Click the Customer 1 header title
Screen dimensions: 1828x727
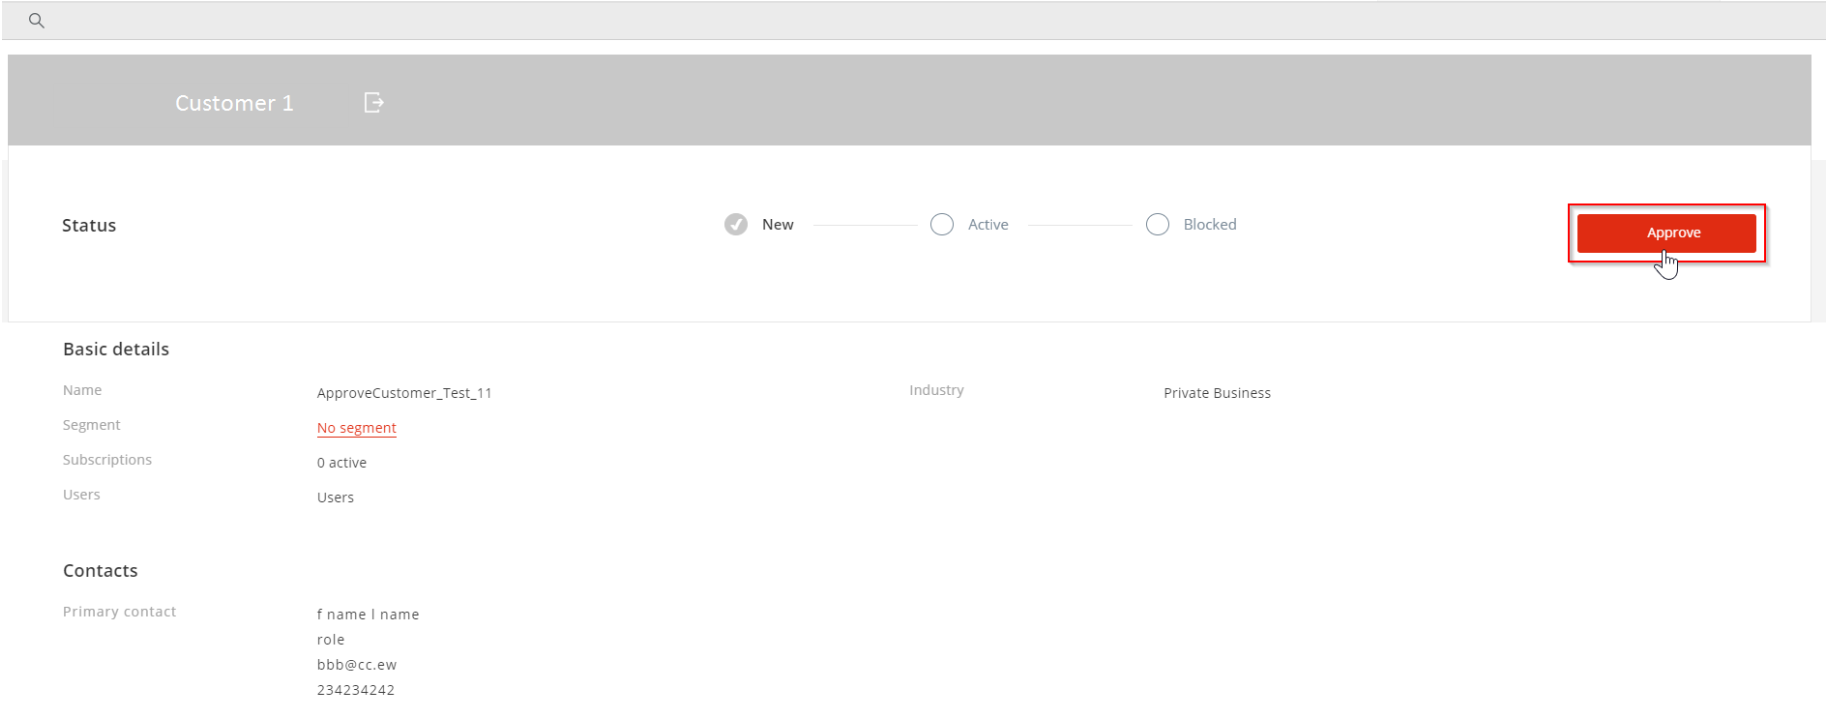click(234, 103)
